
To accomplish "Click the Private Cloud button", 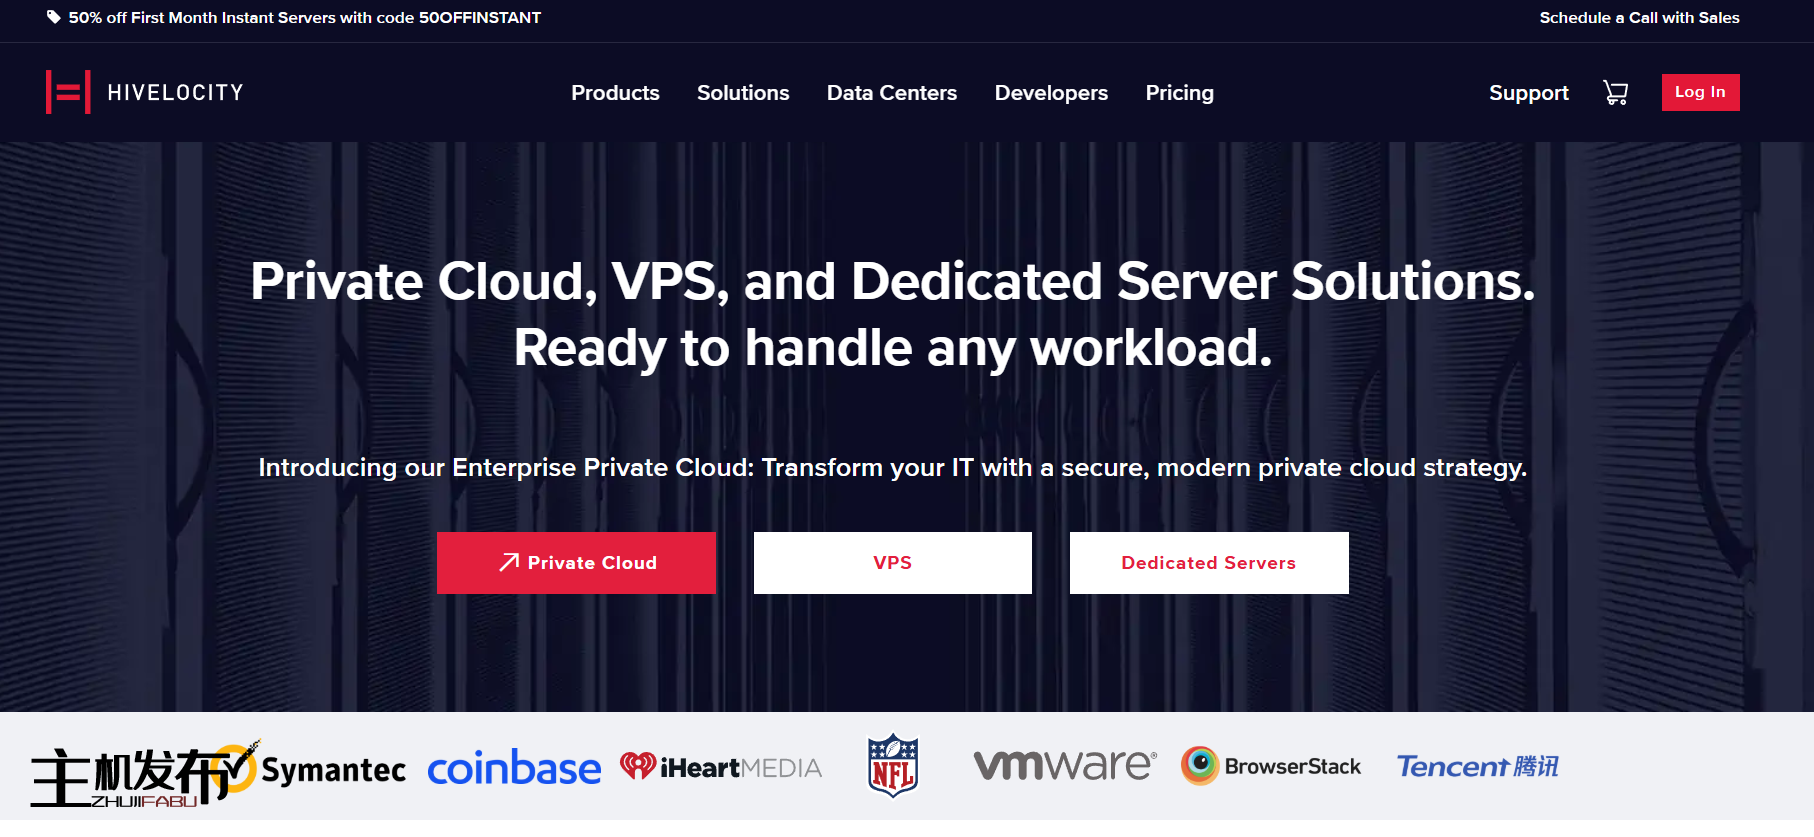I will click(x=576, y=563).
